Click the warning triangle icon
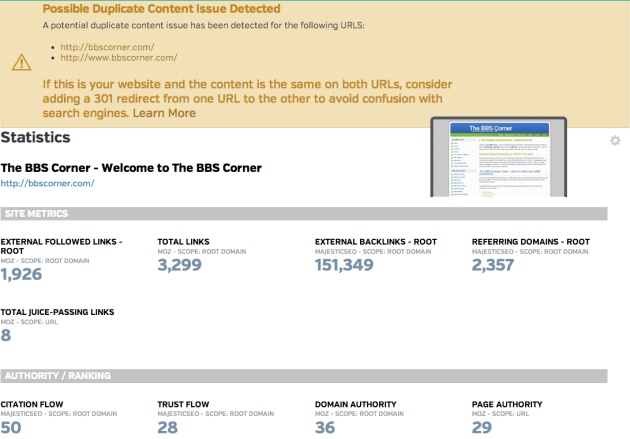This screenshot has height=439, width=630. coord(22,62)
